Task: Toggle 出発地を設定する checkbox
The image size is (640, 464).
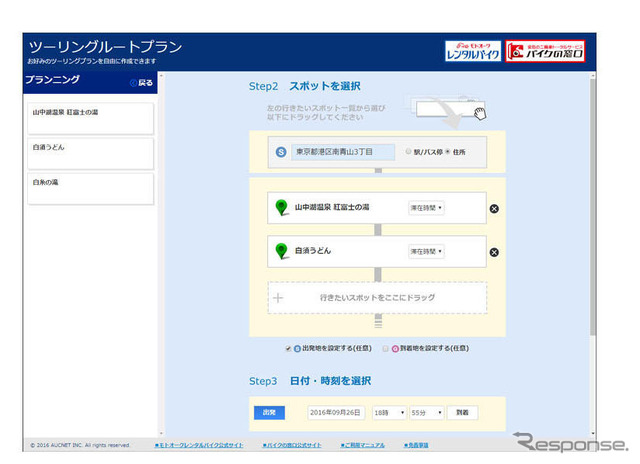Action: coord(288,349)
